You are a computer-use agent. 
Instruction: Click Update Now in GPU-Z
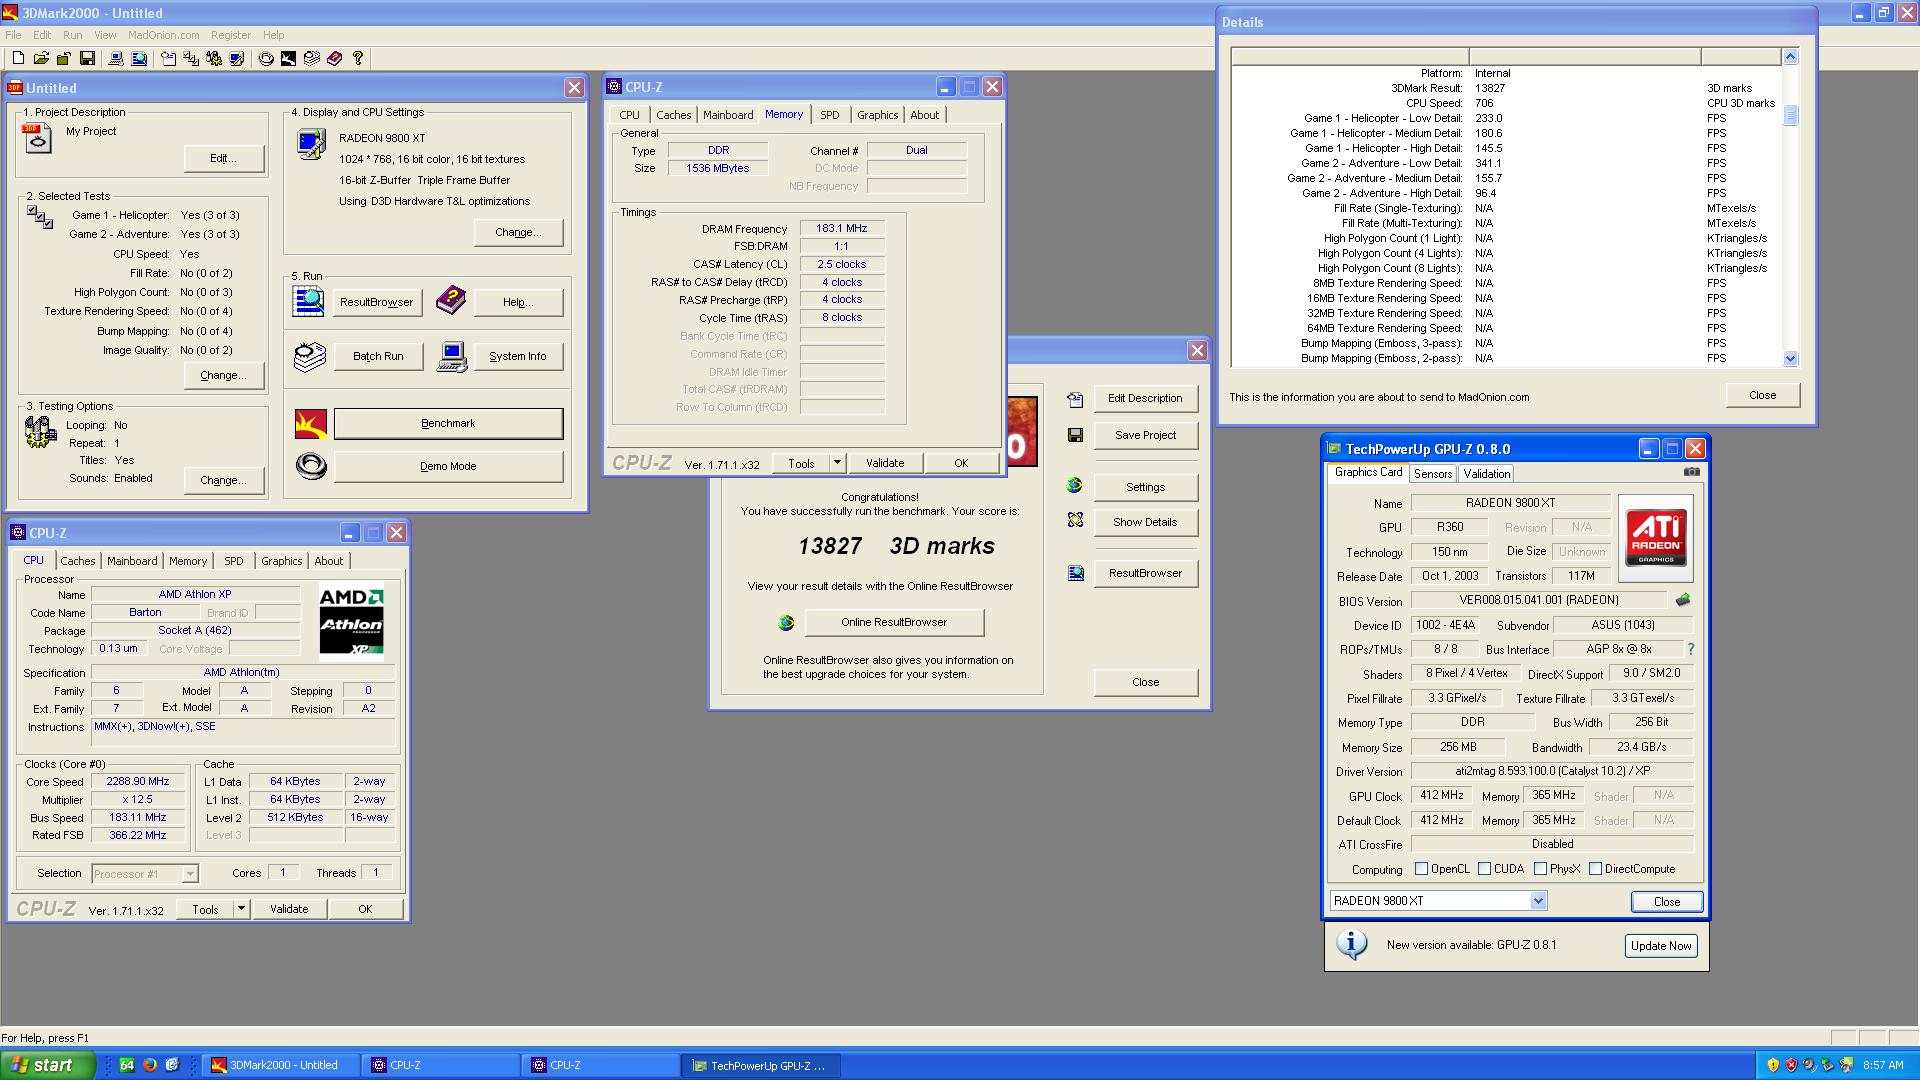point(1661,946)
